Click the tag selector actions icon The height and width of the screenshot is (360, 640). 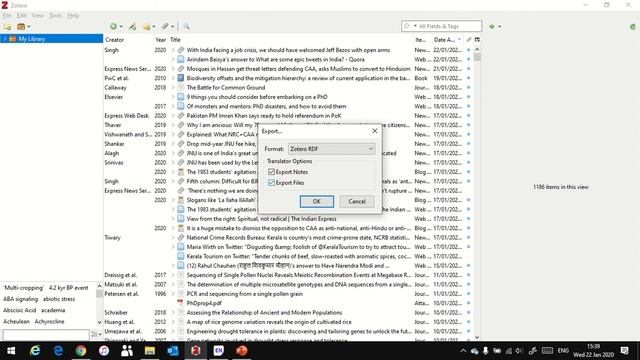tap(96, 334)
